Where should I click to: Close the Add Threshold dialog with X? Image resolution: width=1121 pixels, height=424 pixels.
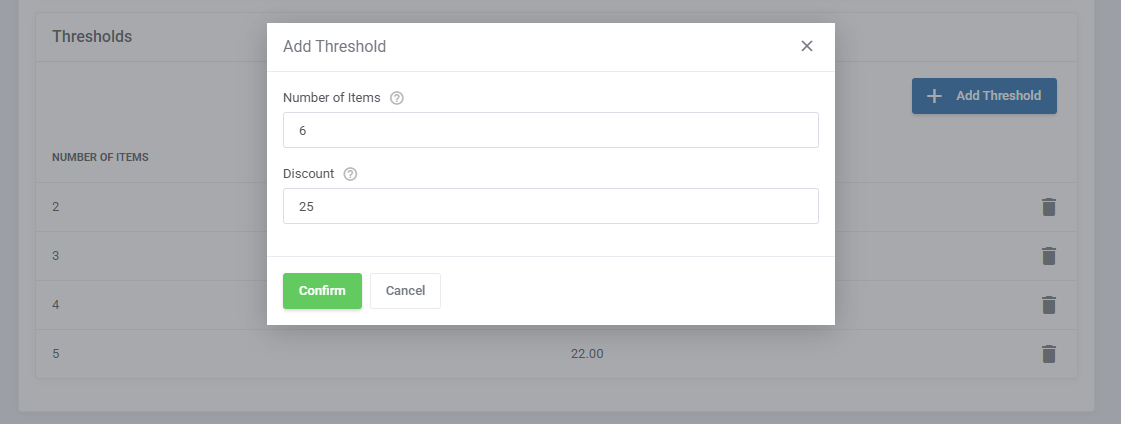pyautogui.click(x=806, y=46)
